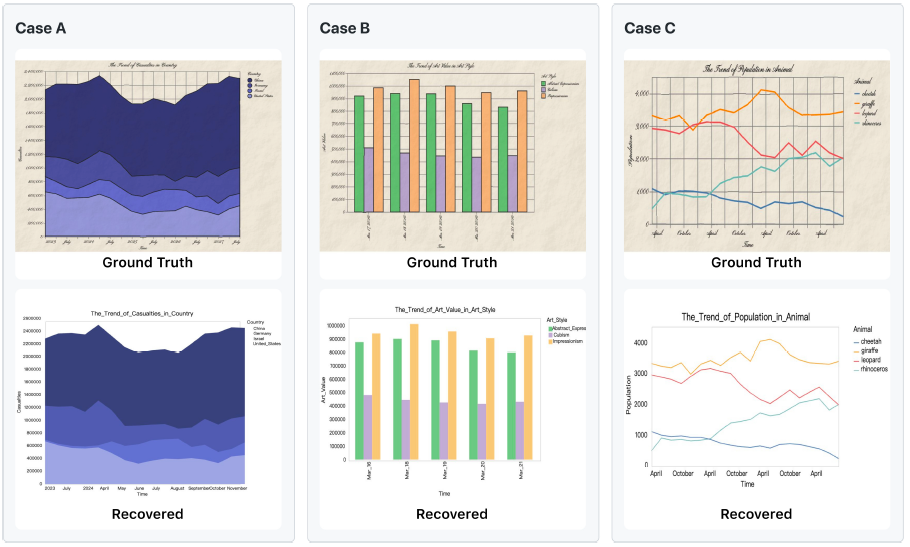
Task: Click the rhinoceros legend entry in recovered chart
Action: pos(871,369)
